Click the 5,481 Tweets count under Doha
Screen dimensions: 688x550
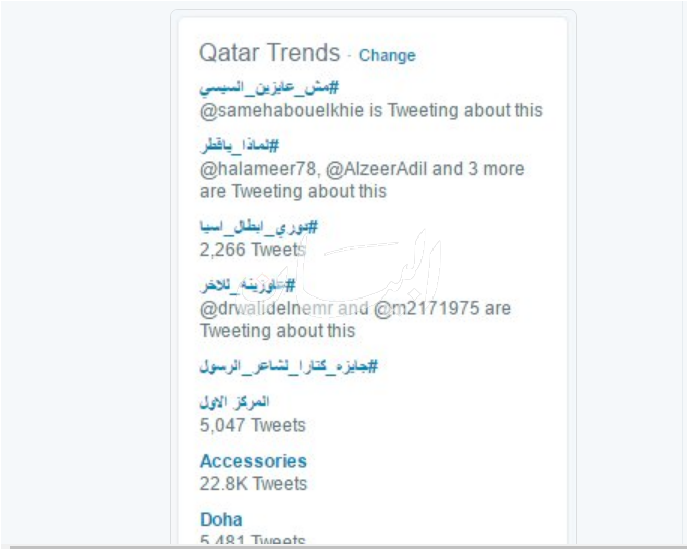click(x=252, y=539)
